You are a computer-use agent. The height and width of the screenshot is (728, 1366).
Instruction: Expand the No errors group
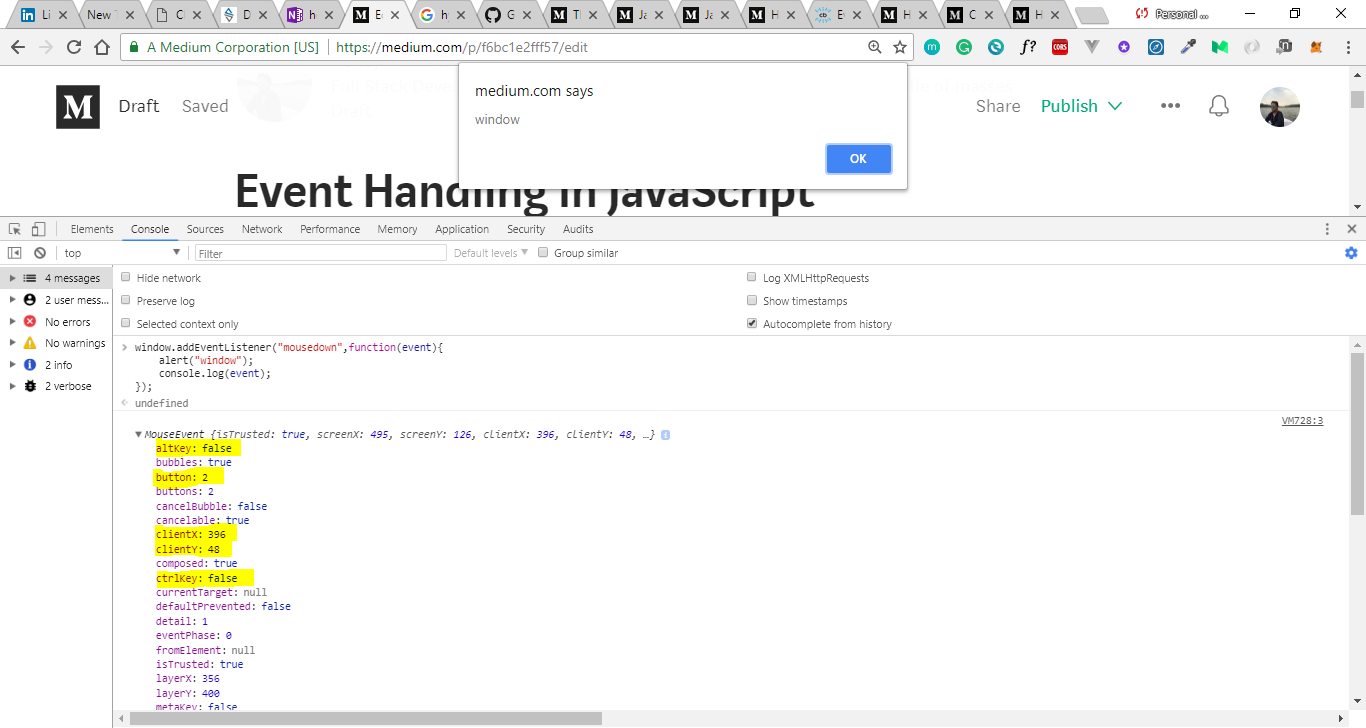13,322
